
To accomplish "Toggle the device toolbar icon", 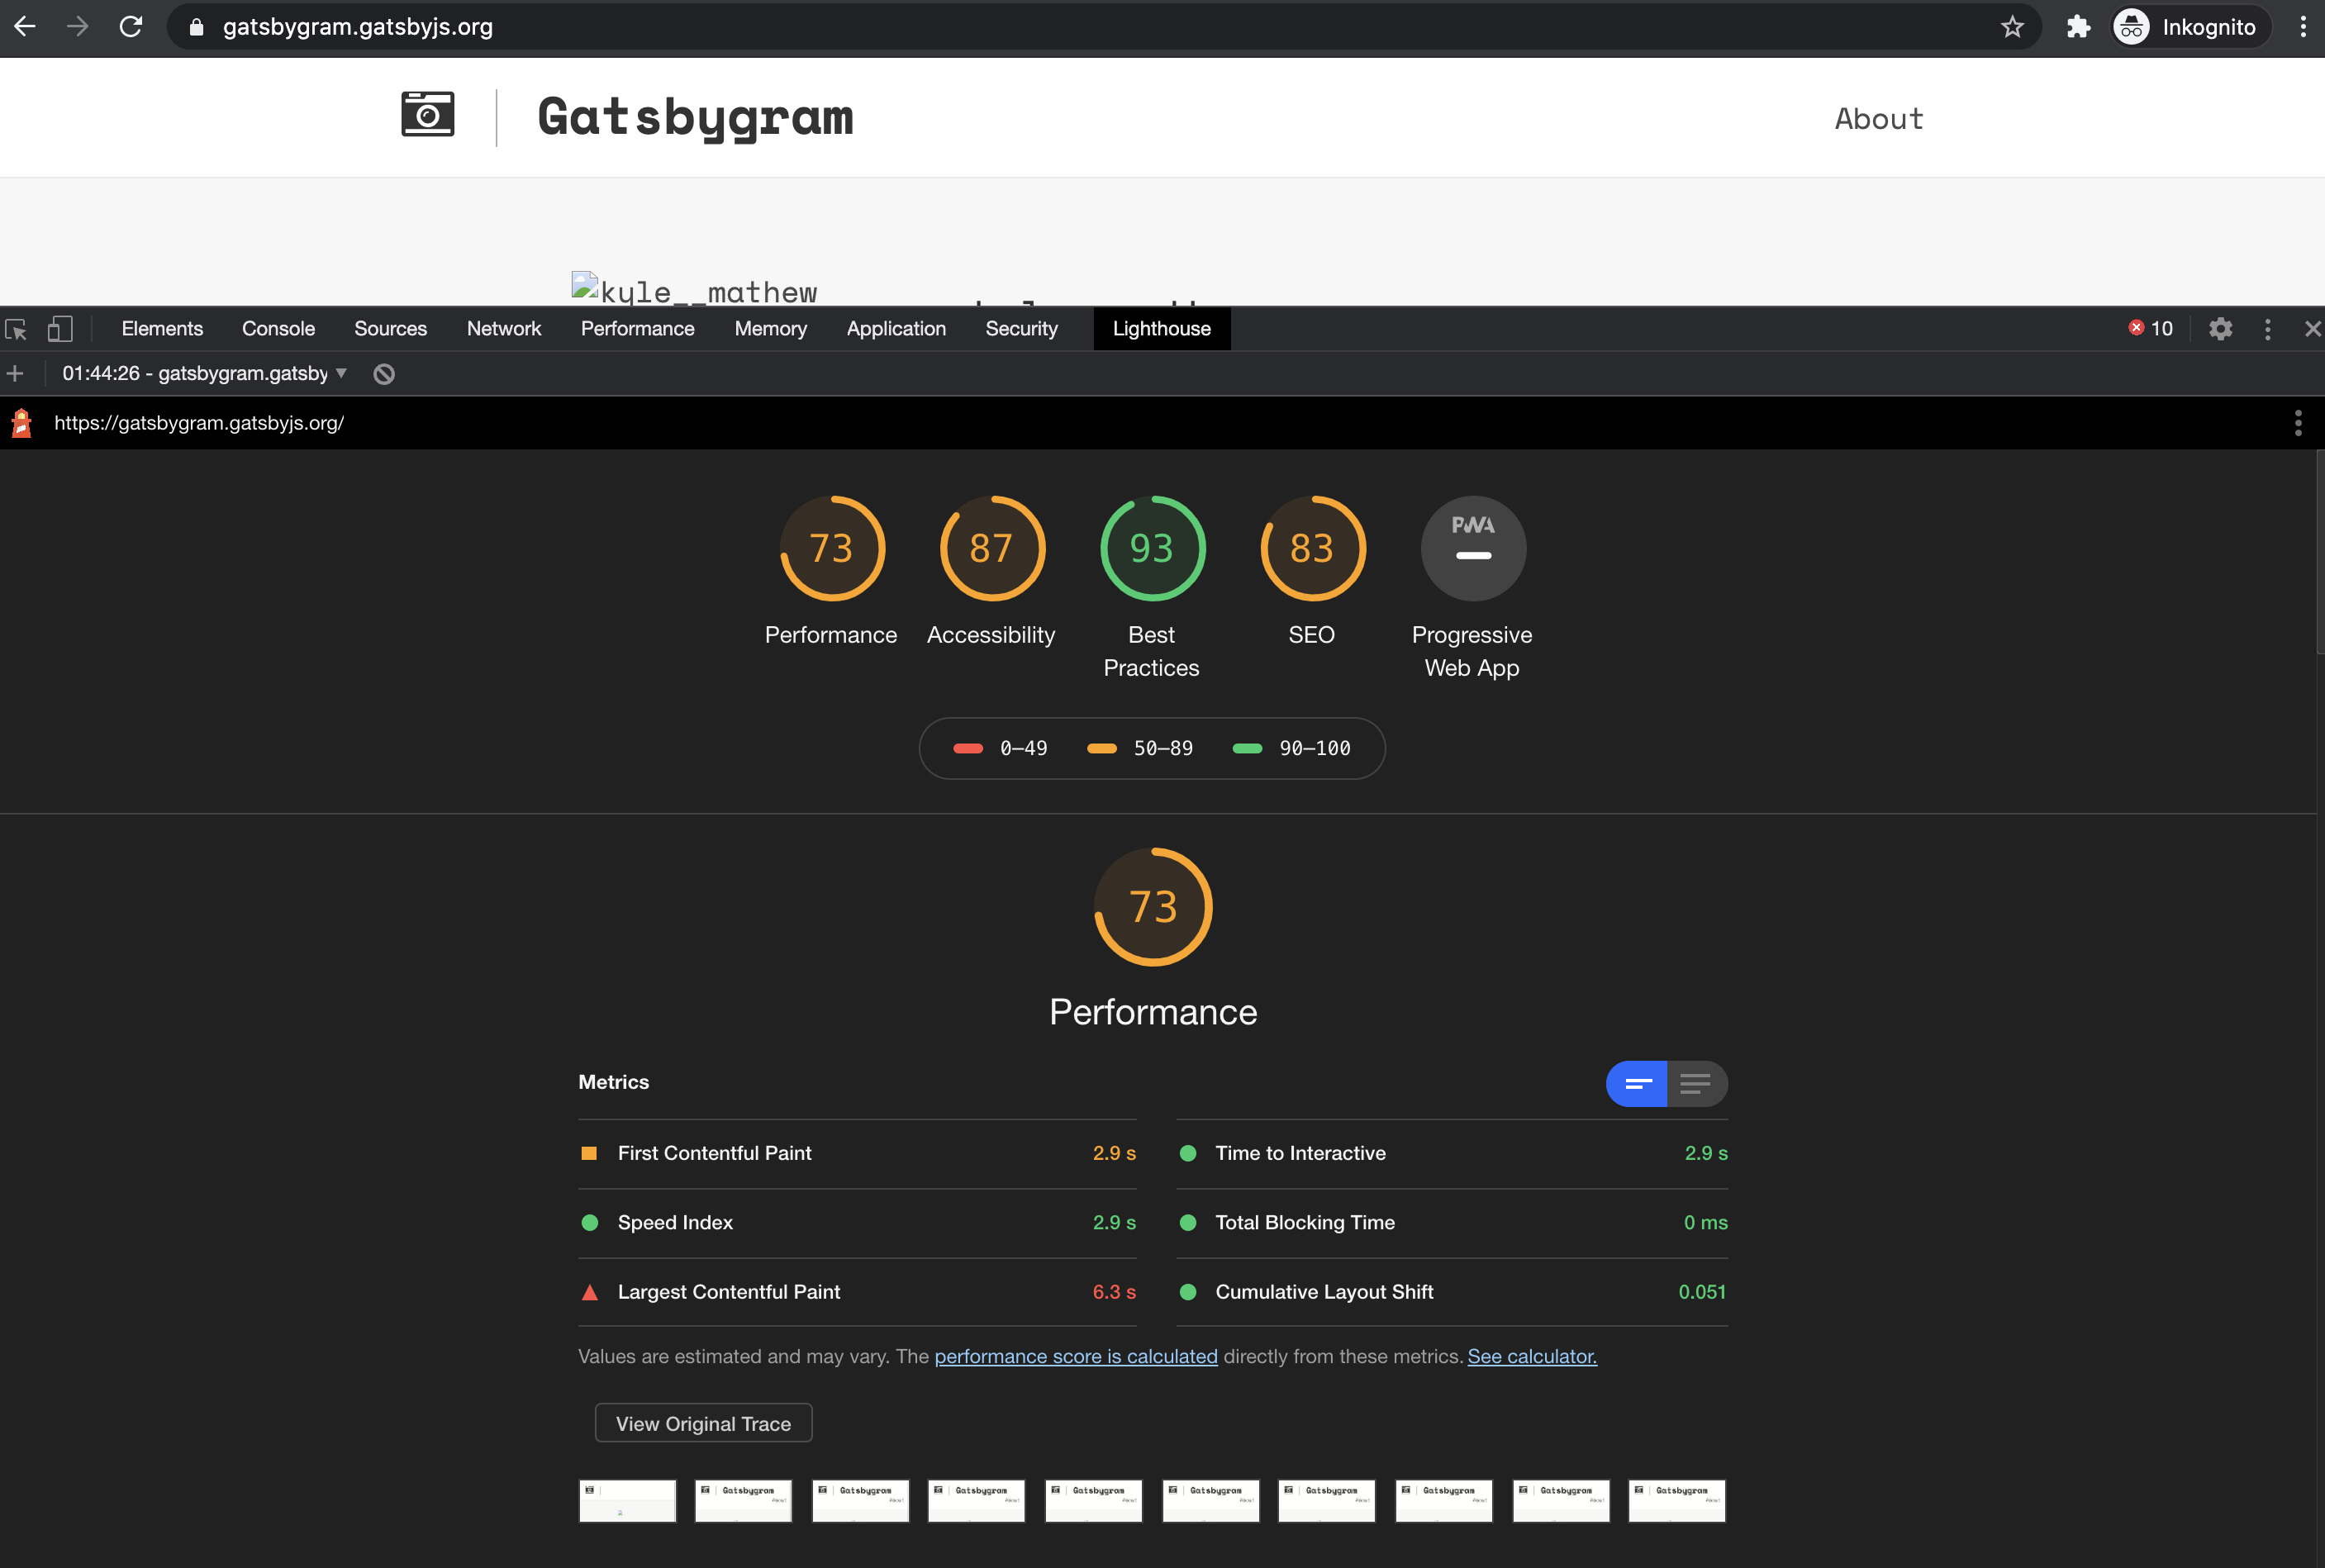I will pyautogui.click(x=60, y=329).
